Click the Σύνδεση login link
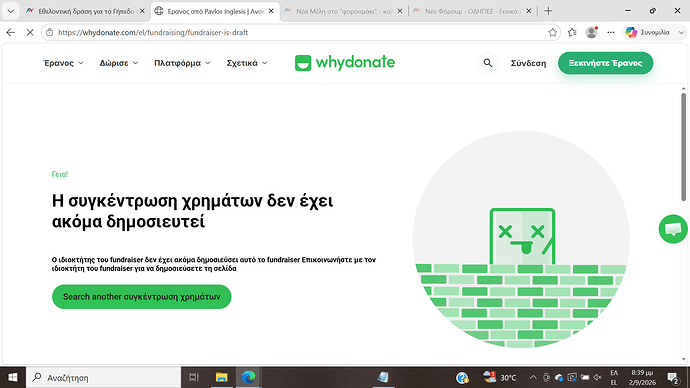The image size is (690, 388). 528,63
